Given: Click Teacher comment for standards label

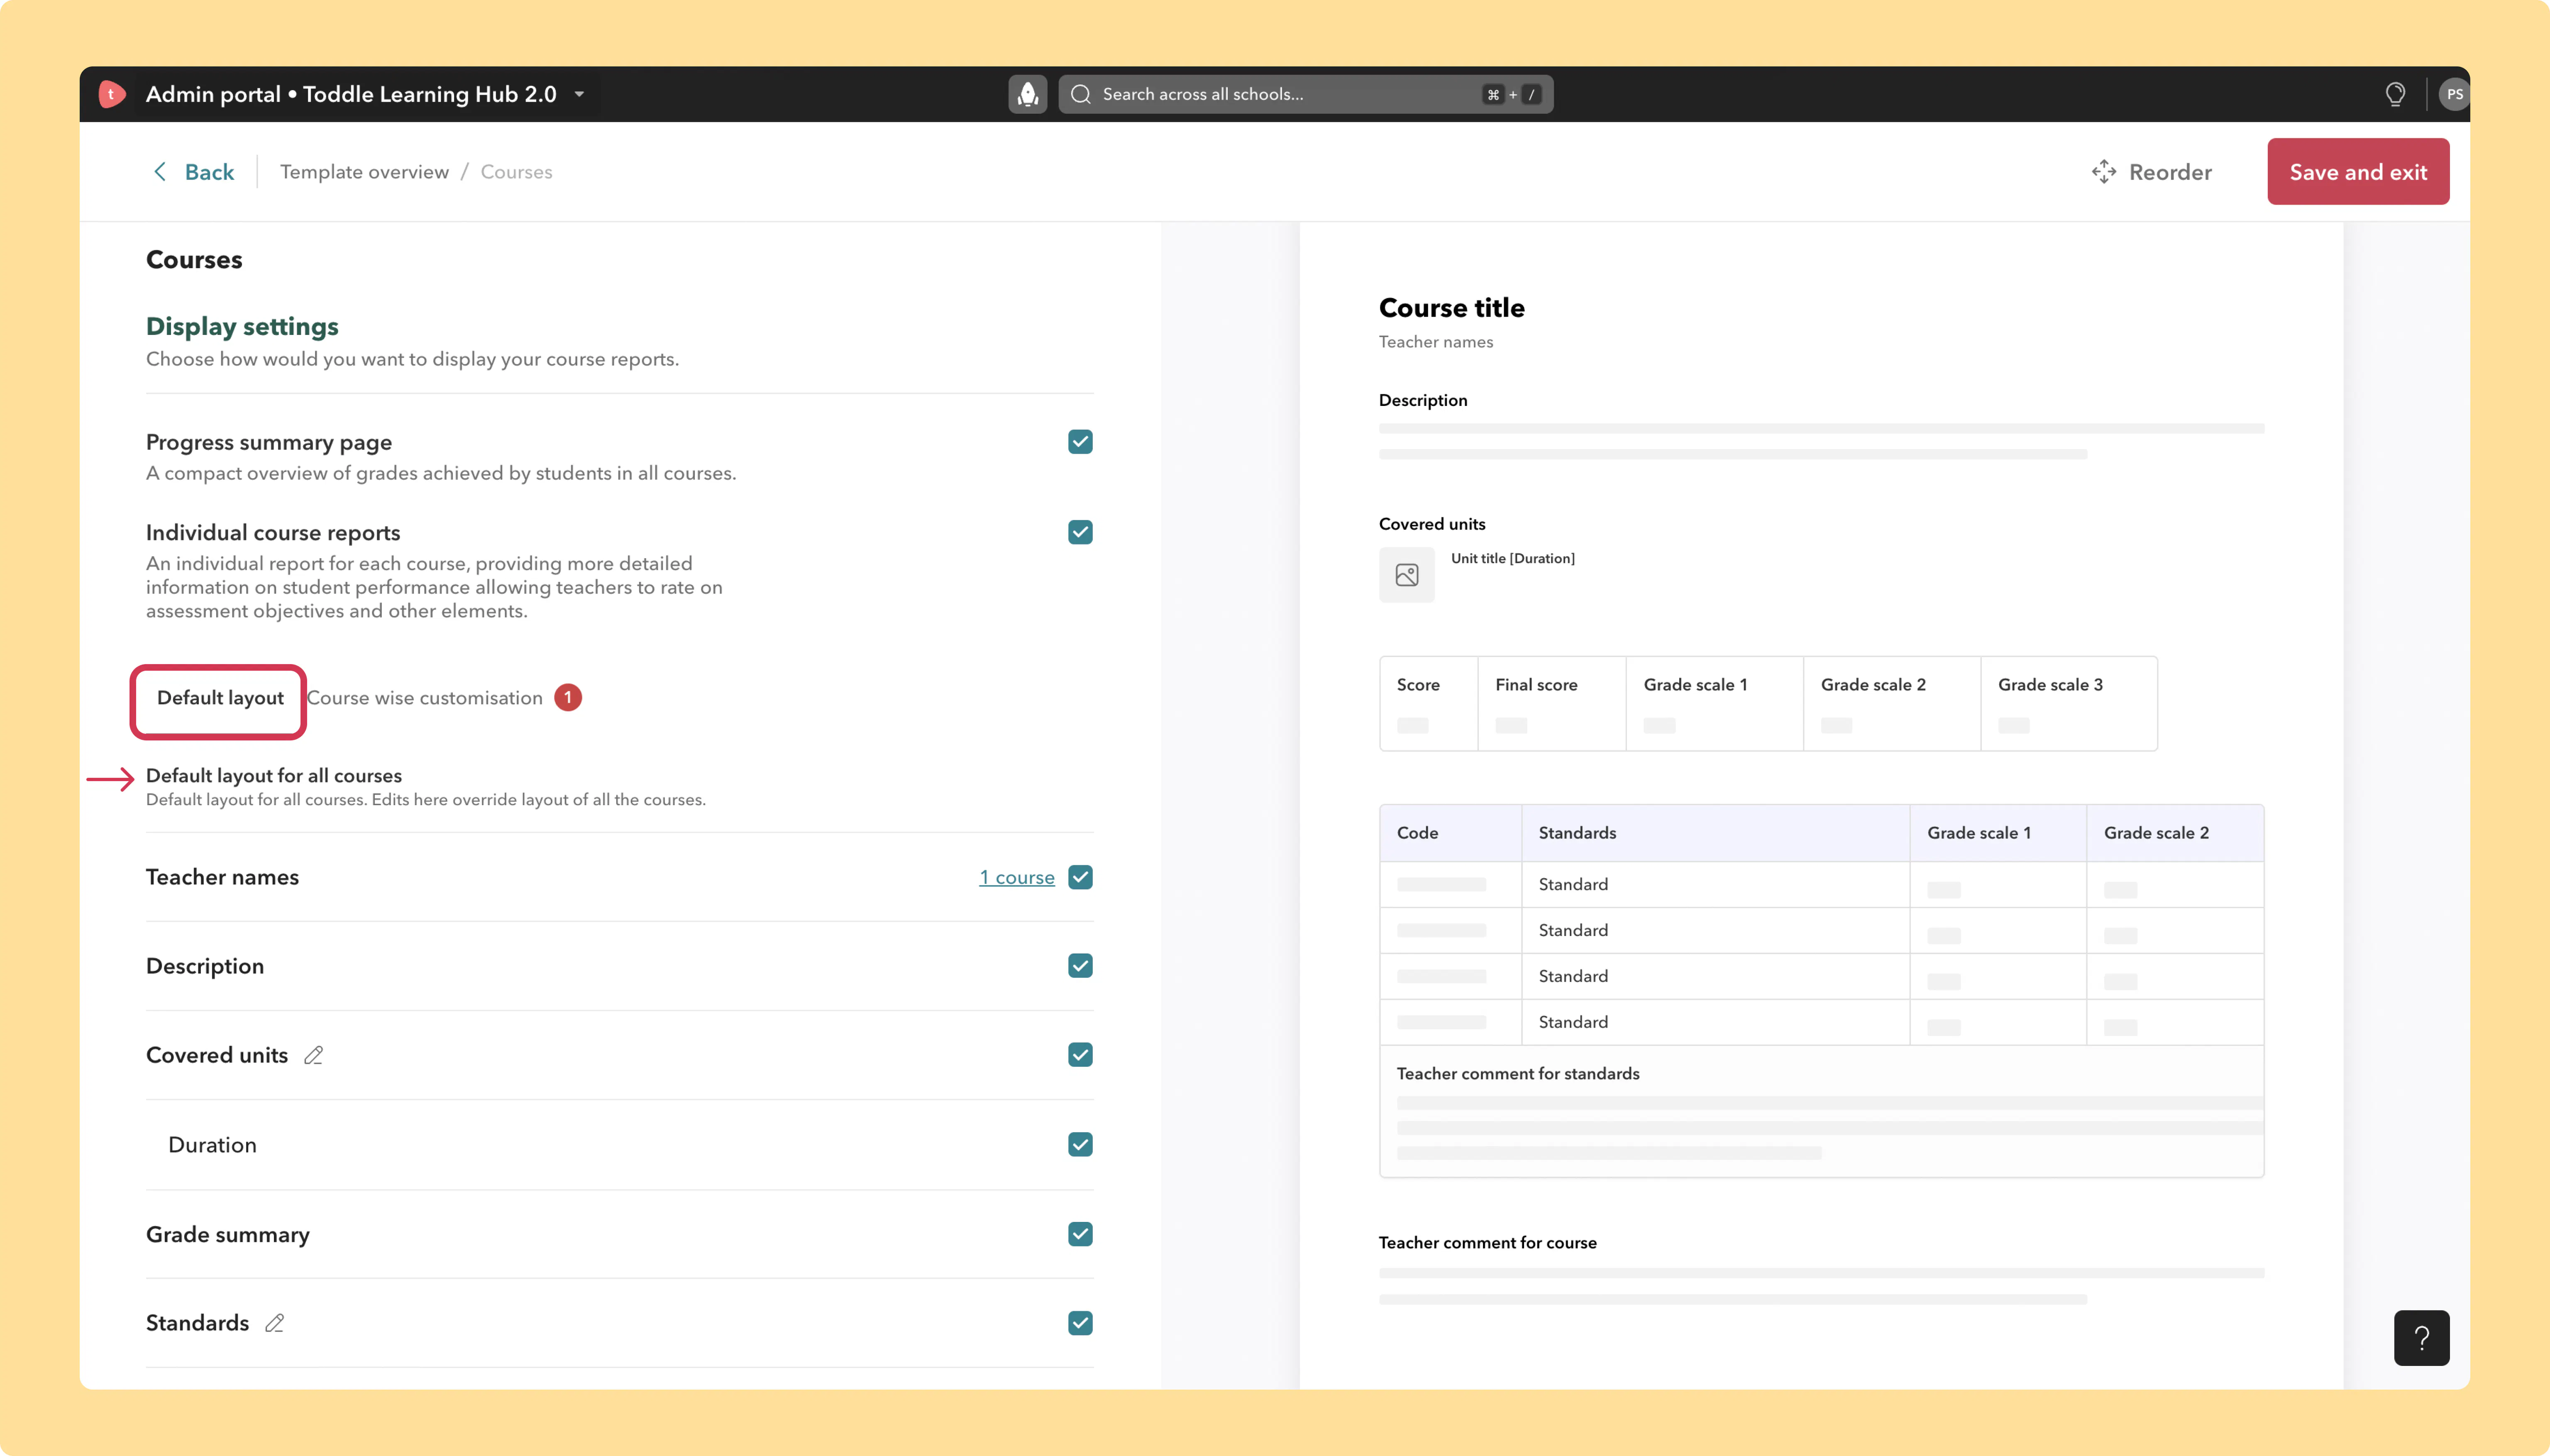Looking at the screenshot, I should click(1518, 1074).
